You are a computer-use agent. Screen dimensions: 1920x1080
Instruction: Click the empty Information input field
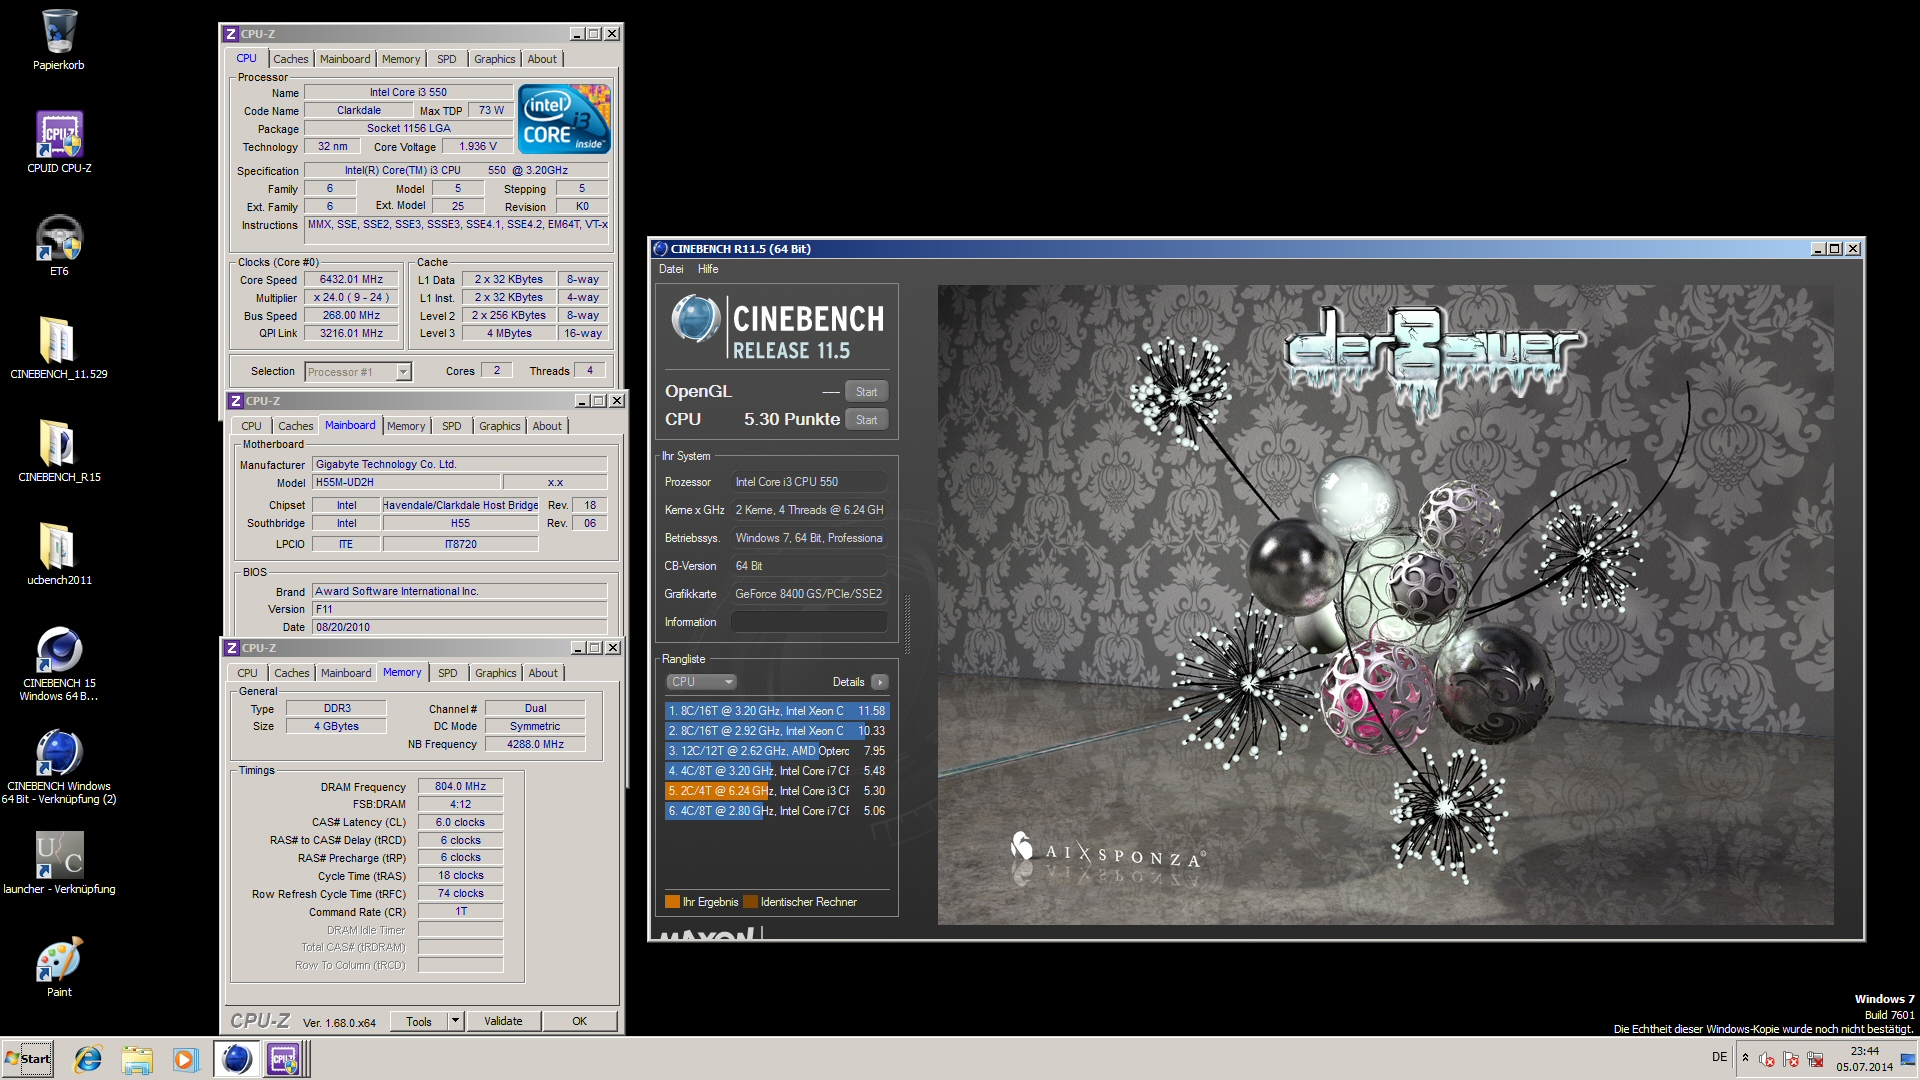click(x=809, y=622)
